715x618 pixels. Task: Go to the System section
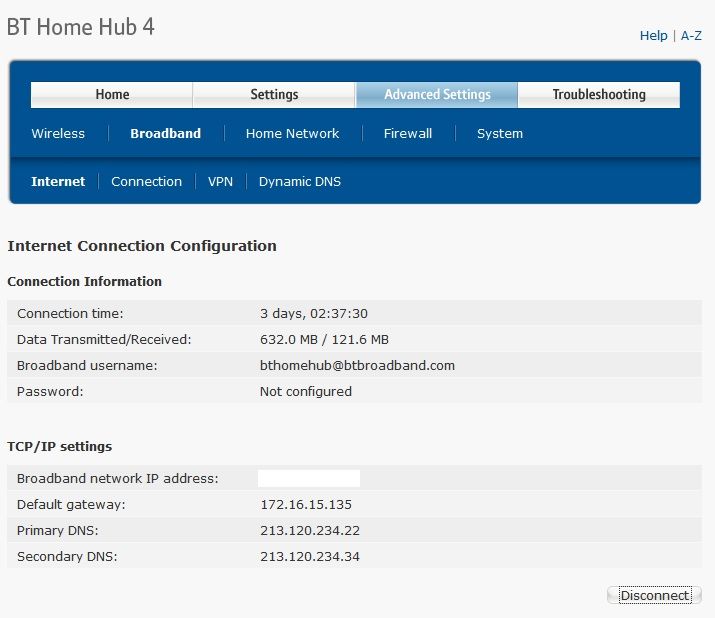500,134
